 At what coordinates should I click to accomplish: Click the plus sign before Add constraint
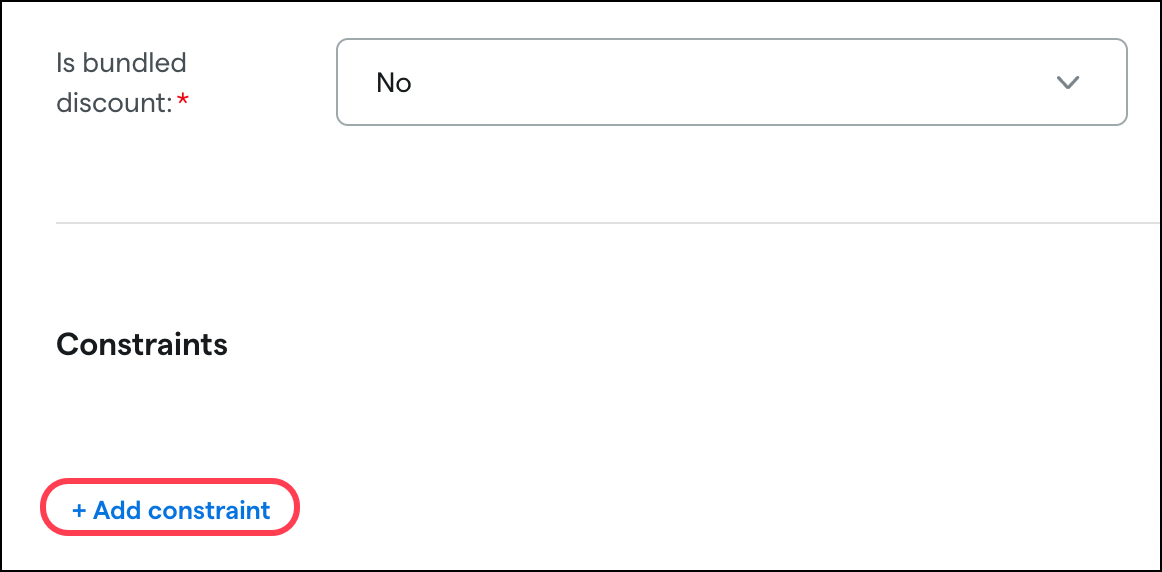79,511
